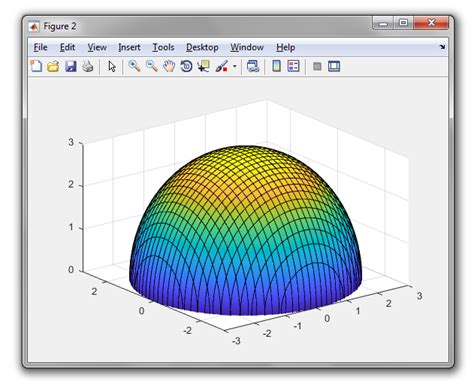Click the Link Plot toolbar icon

pos(253,66)
